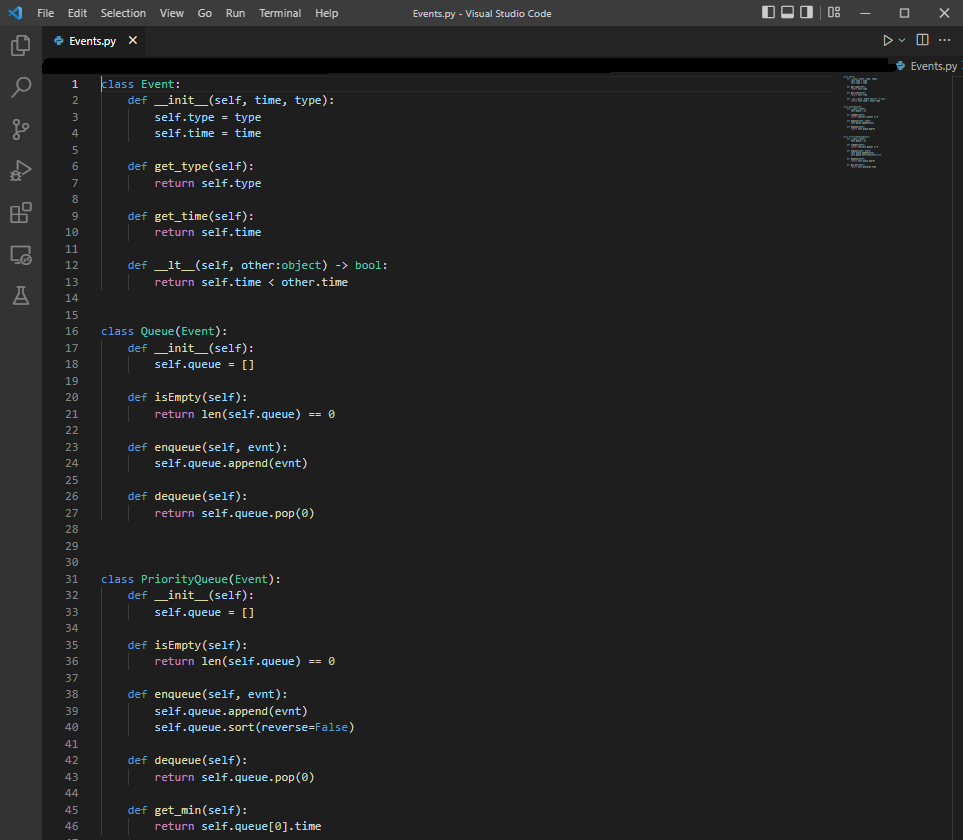Screen dimensions: 963x840
Task: Open the Testing panel
Action: [x=21, y=297]
